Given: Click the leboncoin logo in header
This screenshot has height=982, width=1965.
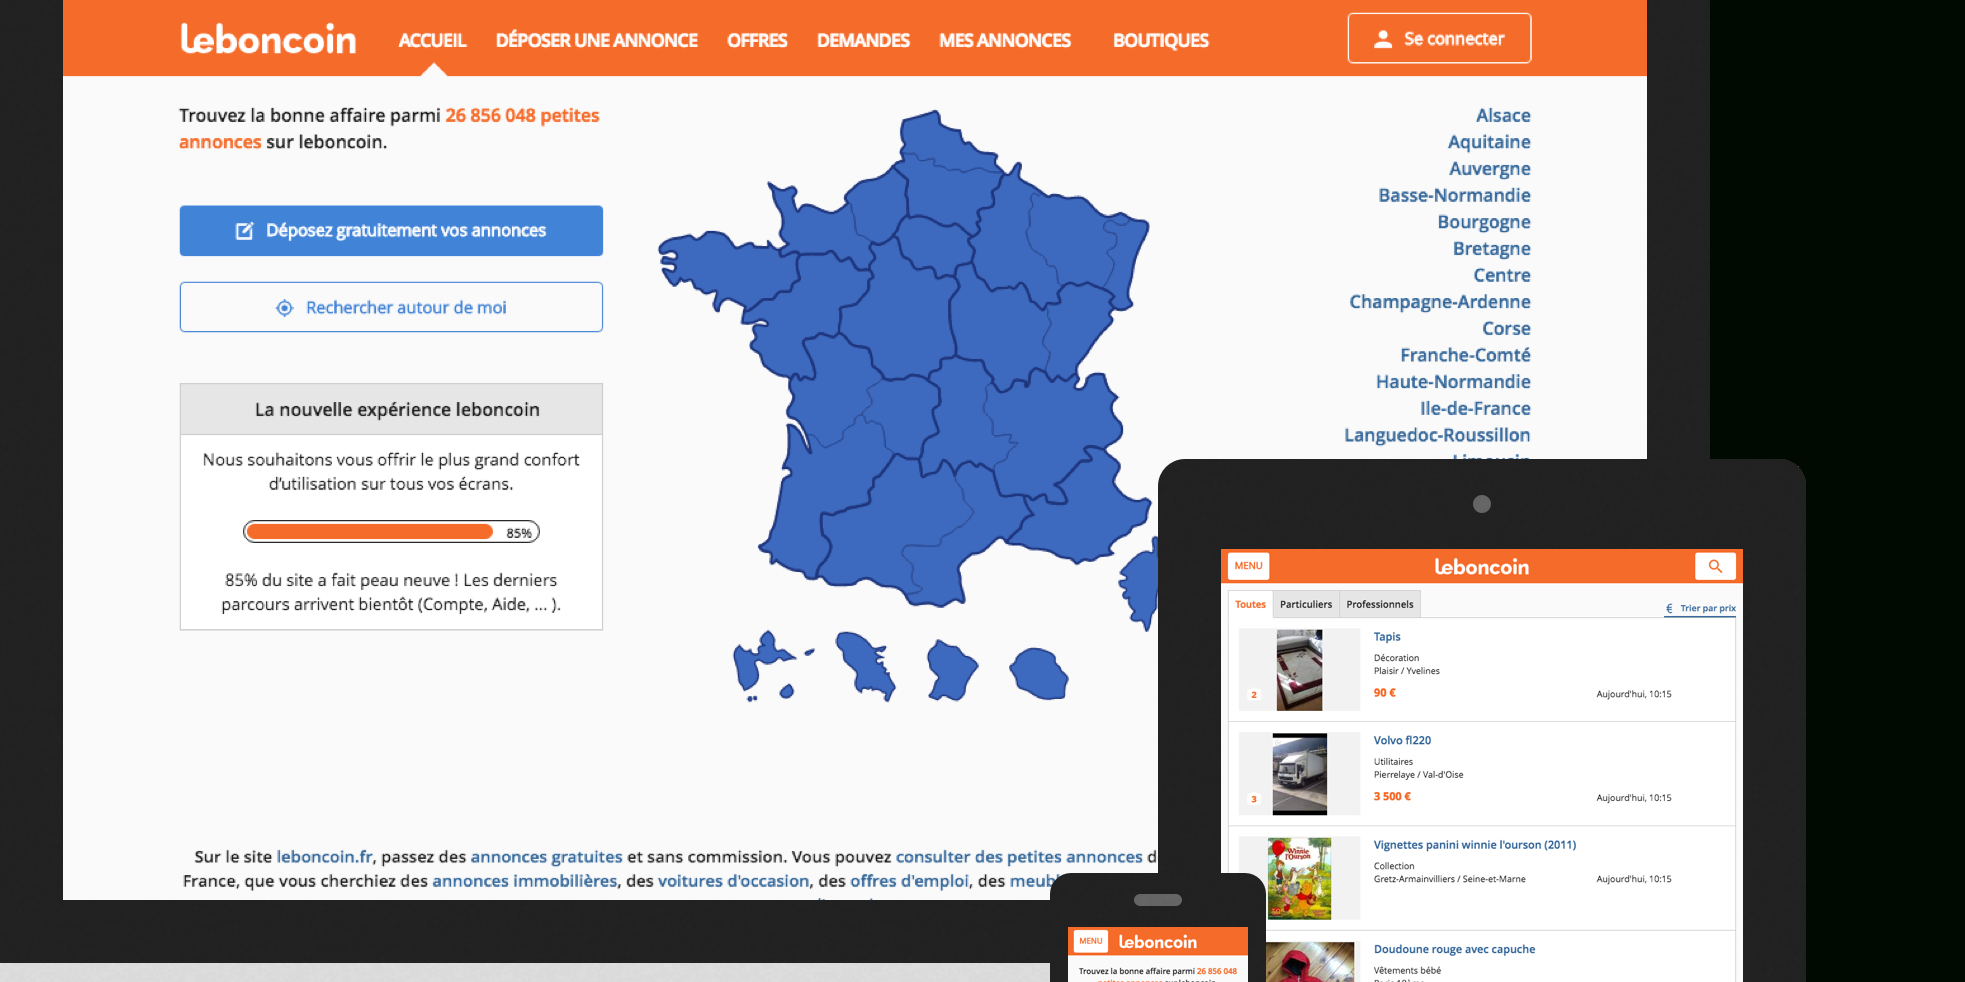Looking at the screenshot, I should click(268, 39).
